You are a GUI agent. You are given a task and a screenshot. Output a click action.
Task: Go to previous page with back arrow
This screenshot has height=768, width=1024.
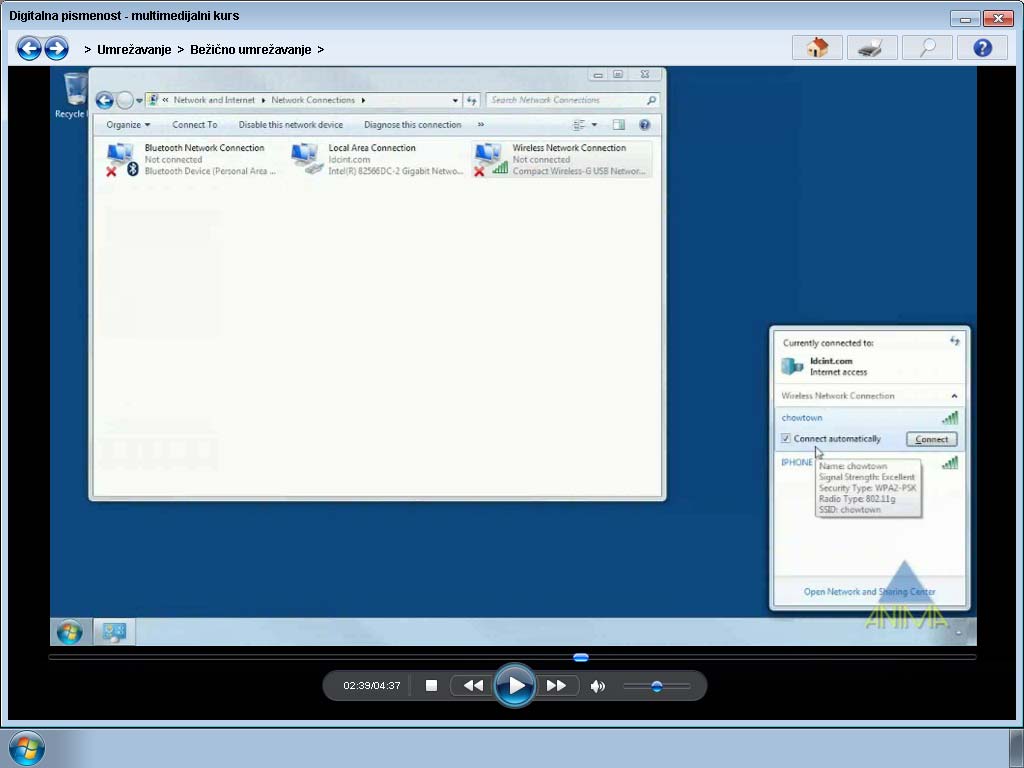point(29,48)
